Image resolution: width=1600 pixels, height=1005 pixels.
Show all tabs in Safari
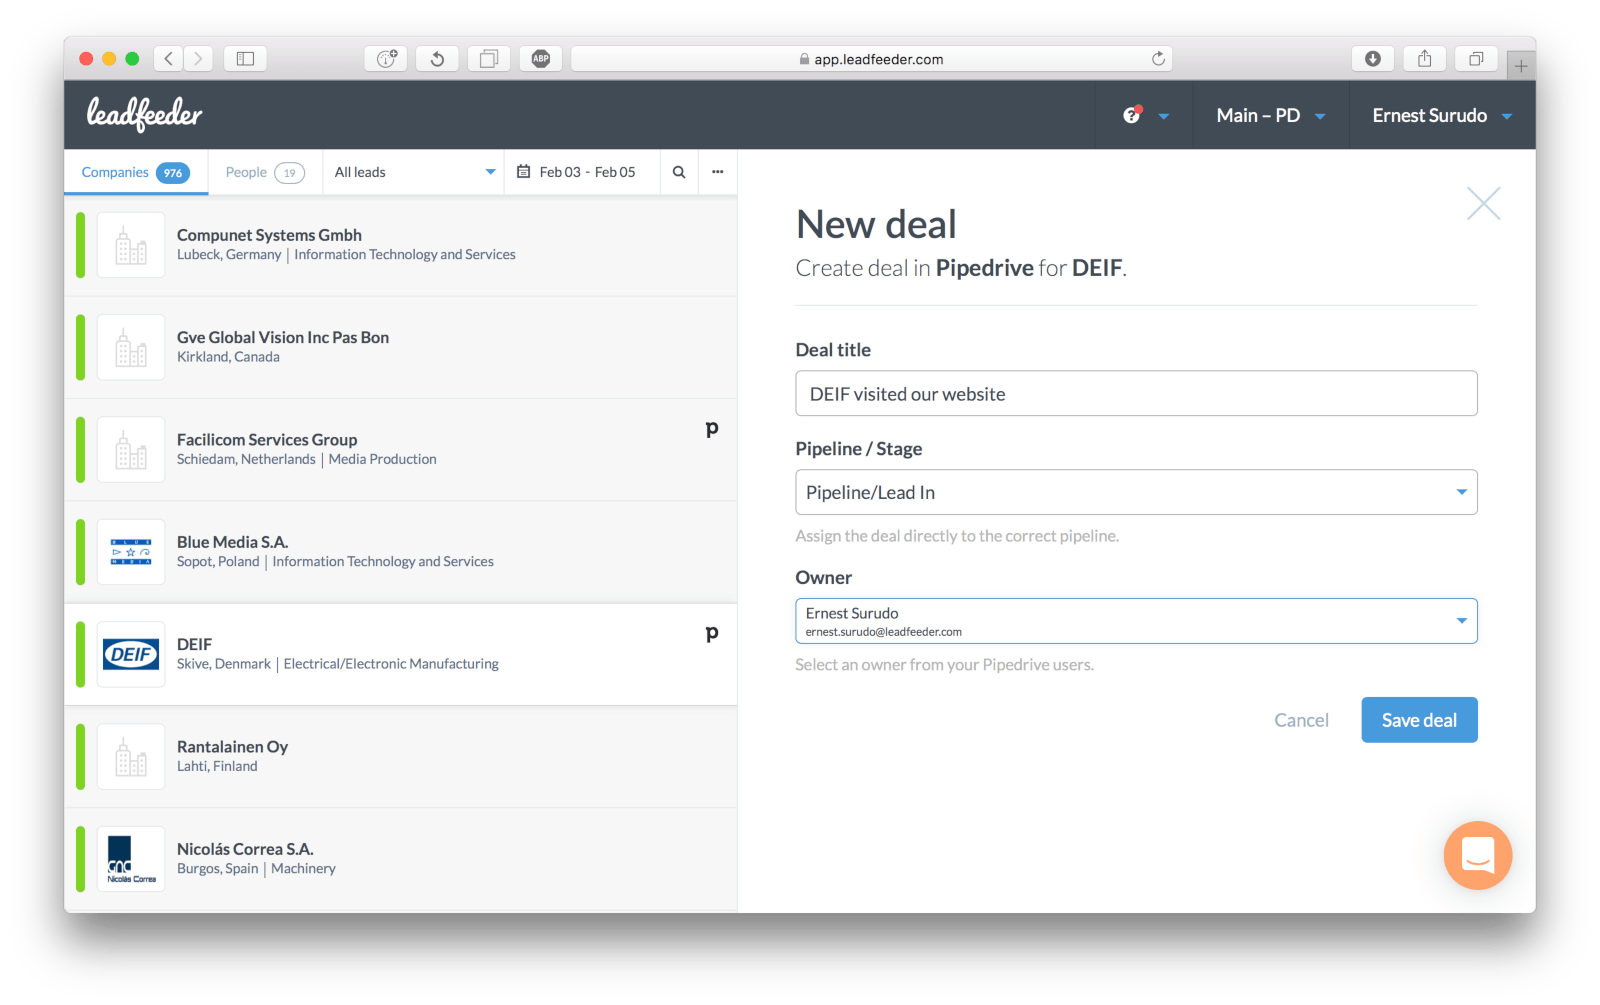(x=1476, y=59)
